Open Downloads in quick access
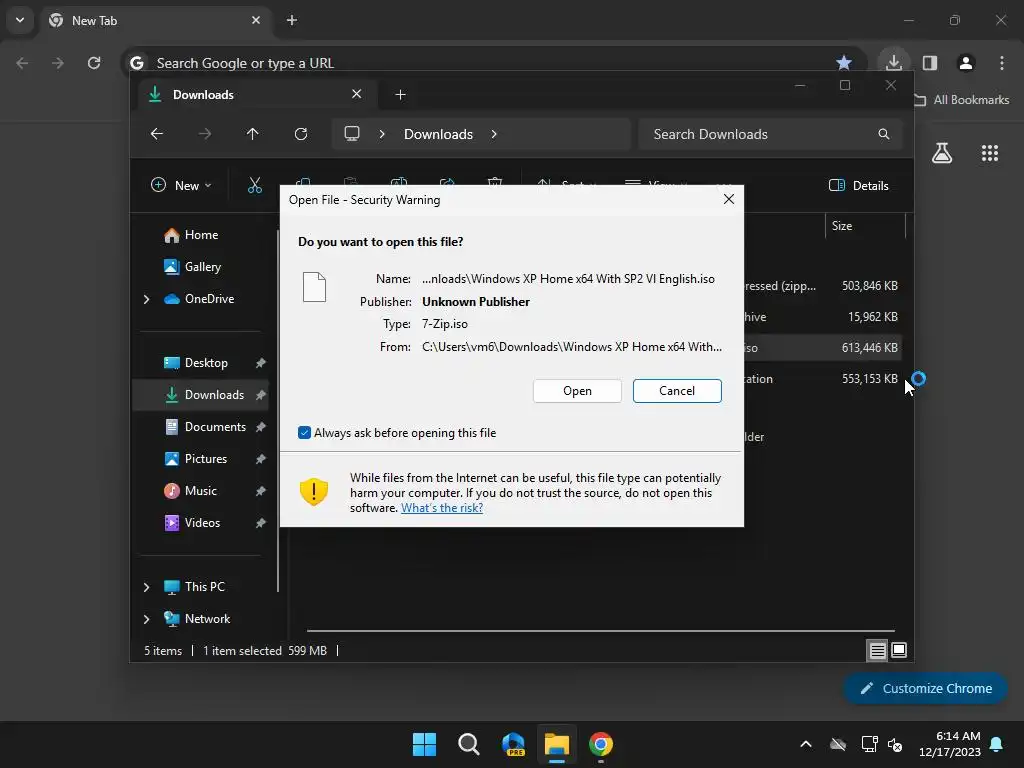The height and width of the screenshot is (768, 1024). 214,394
